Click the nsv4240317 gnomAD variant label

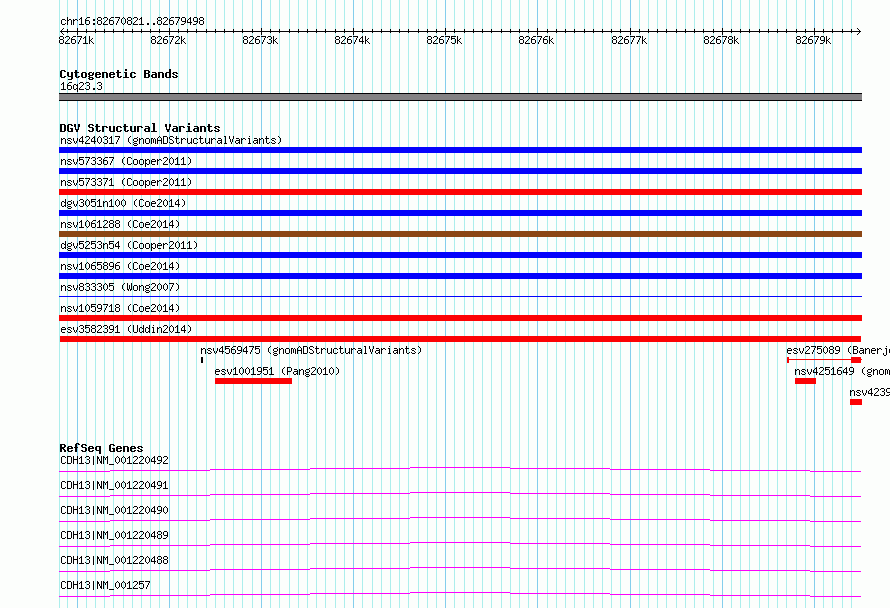[x=171, y=140]
